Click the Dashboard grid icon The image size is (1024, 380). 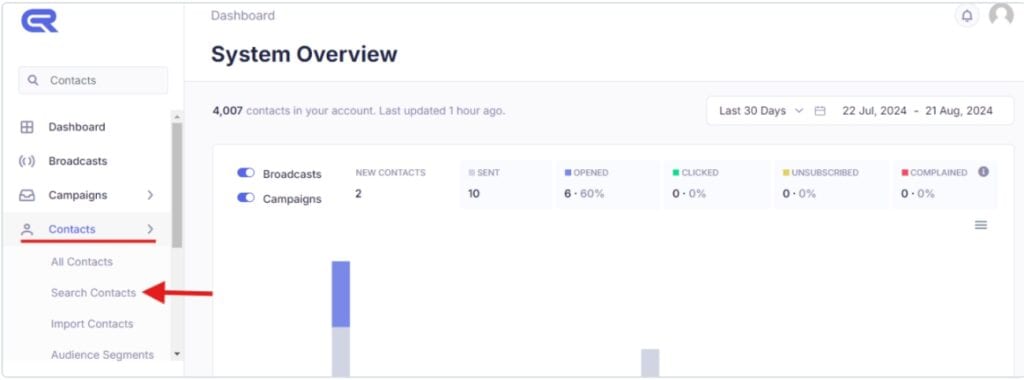click(27, 127)
